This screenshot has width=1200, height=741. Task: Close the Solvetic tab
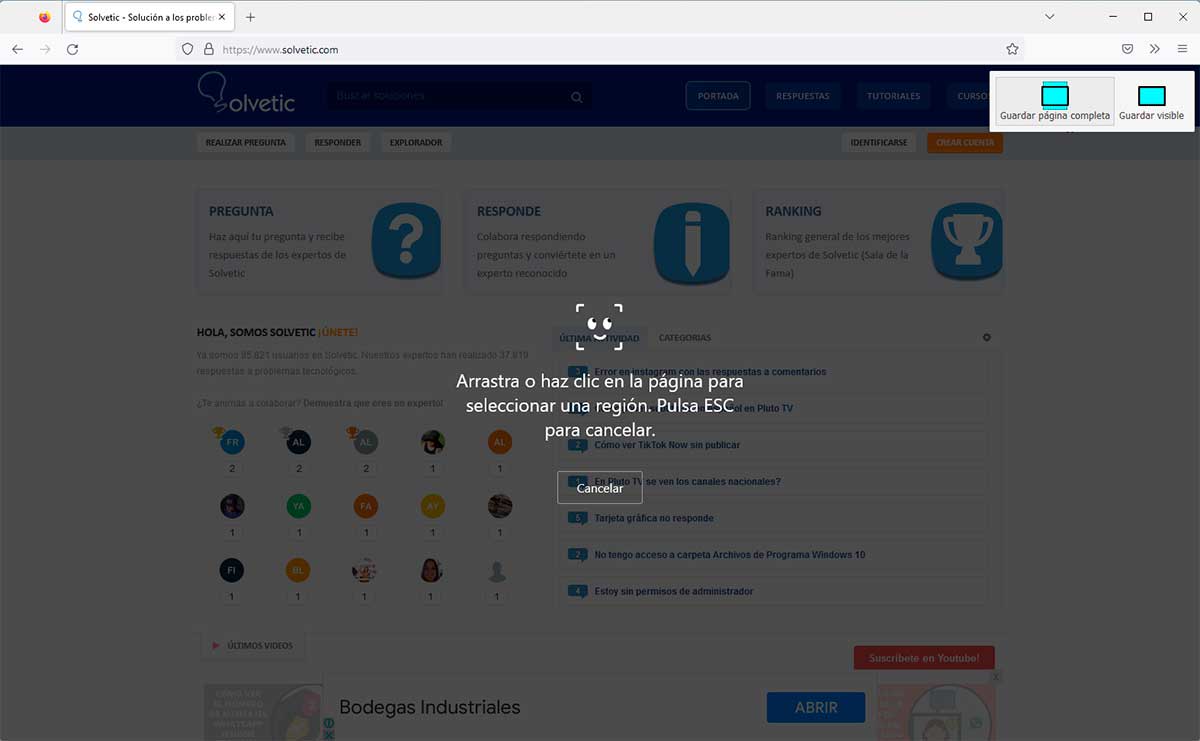(x=222, y=17)
